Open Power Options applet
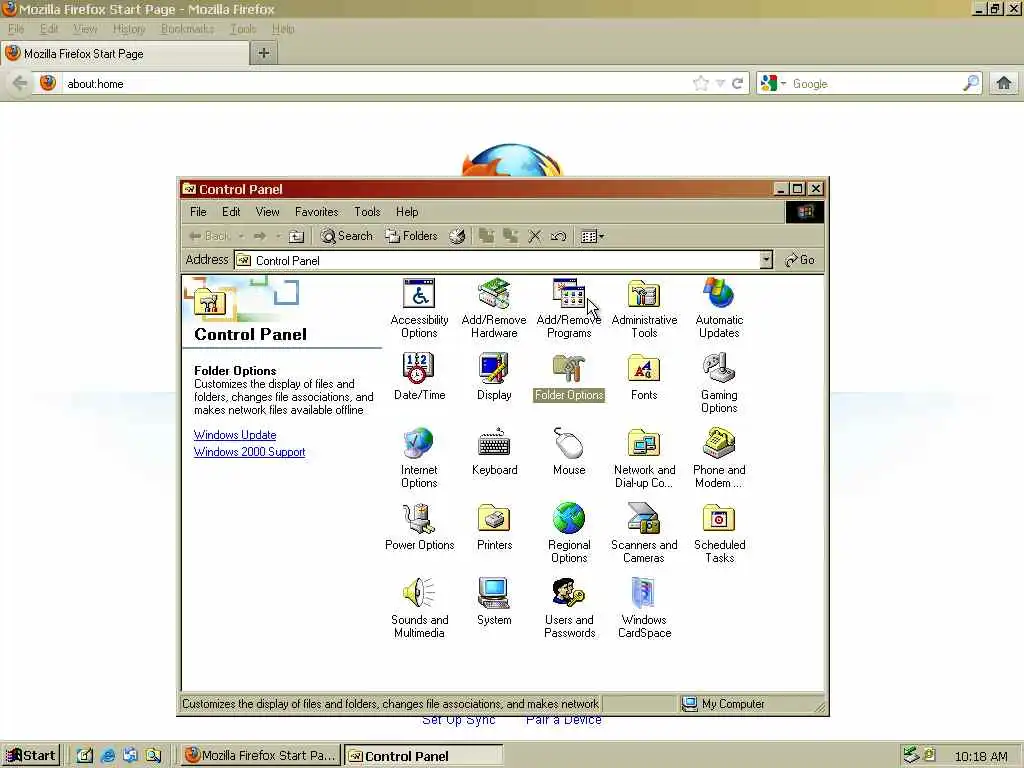 point(419,527)
